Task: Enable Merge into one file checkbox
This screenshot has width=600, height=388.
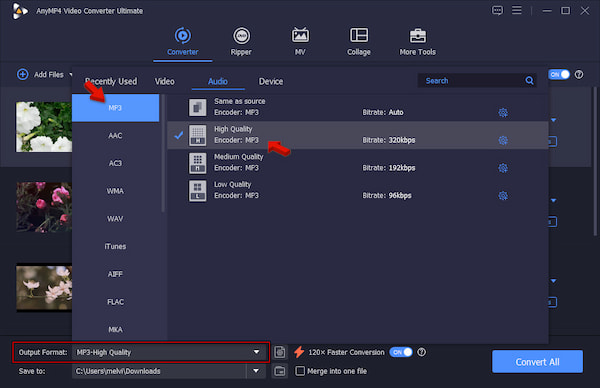Action: pyautogui.click(x=300, y=371)
